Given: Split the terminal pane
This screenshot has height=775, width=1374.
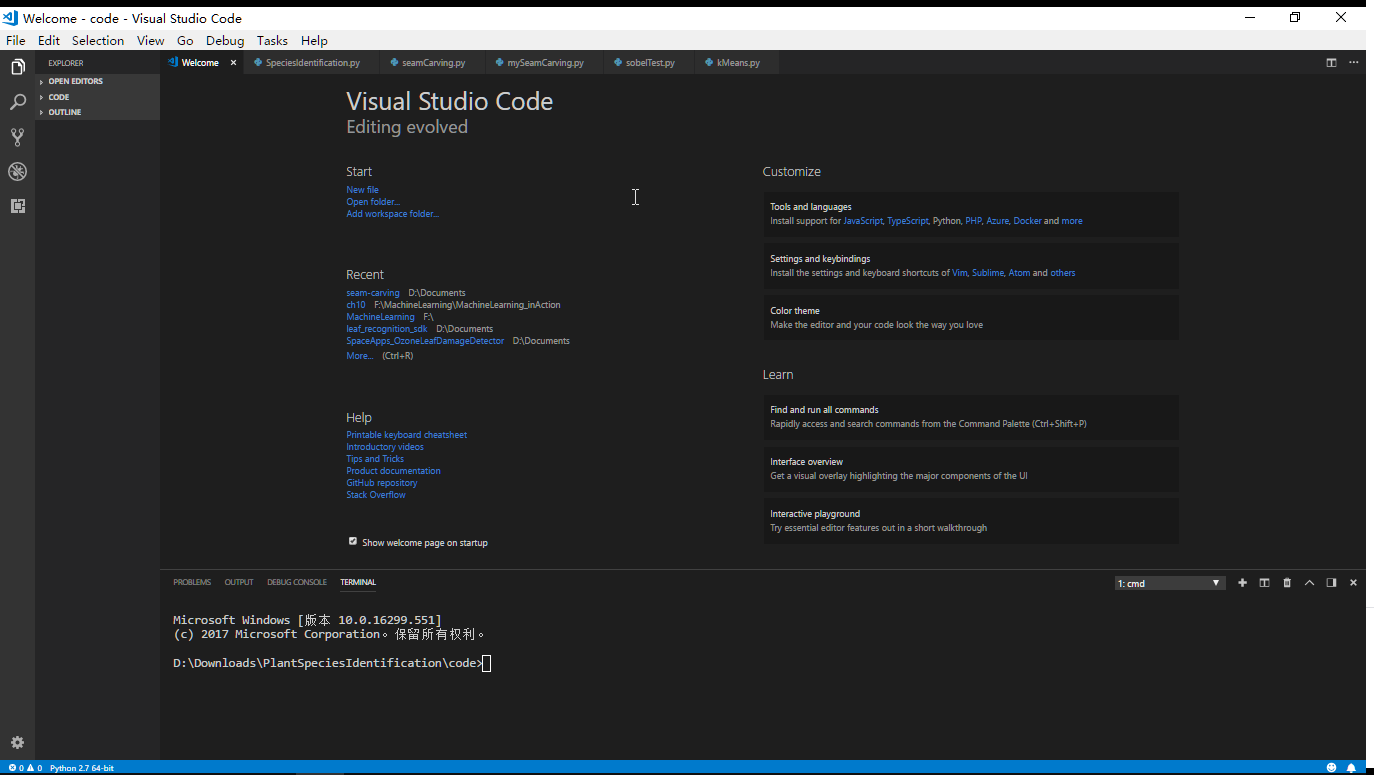Looking at the screenshot, I should point(1264,583).
